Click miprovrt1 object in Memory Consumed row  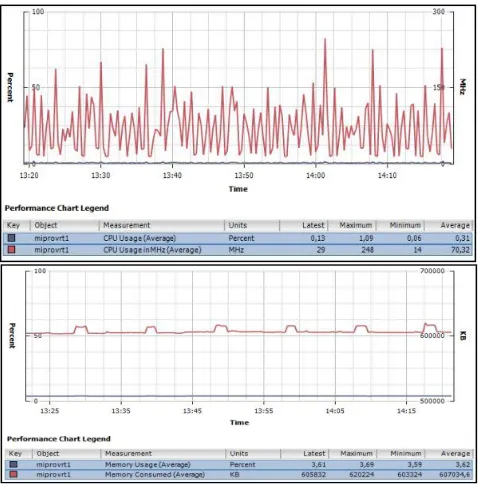click(x=53, y=474)
